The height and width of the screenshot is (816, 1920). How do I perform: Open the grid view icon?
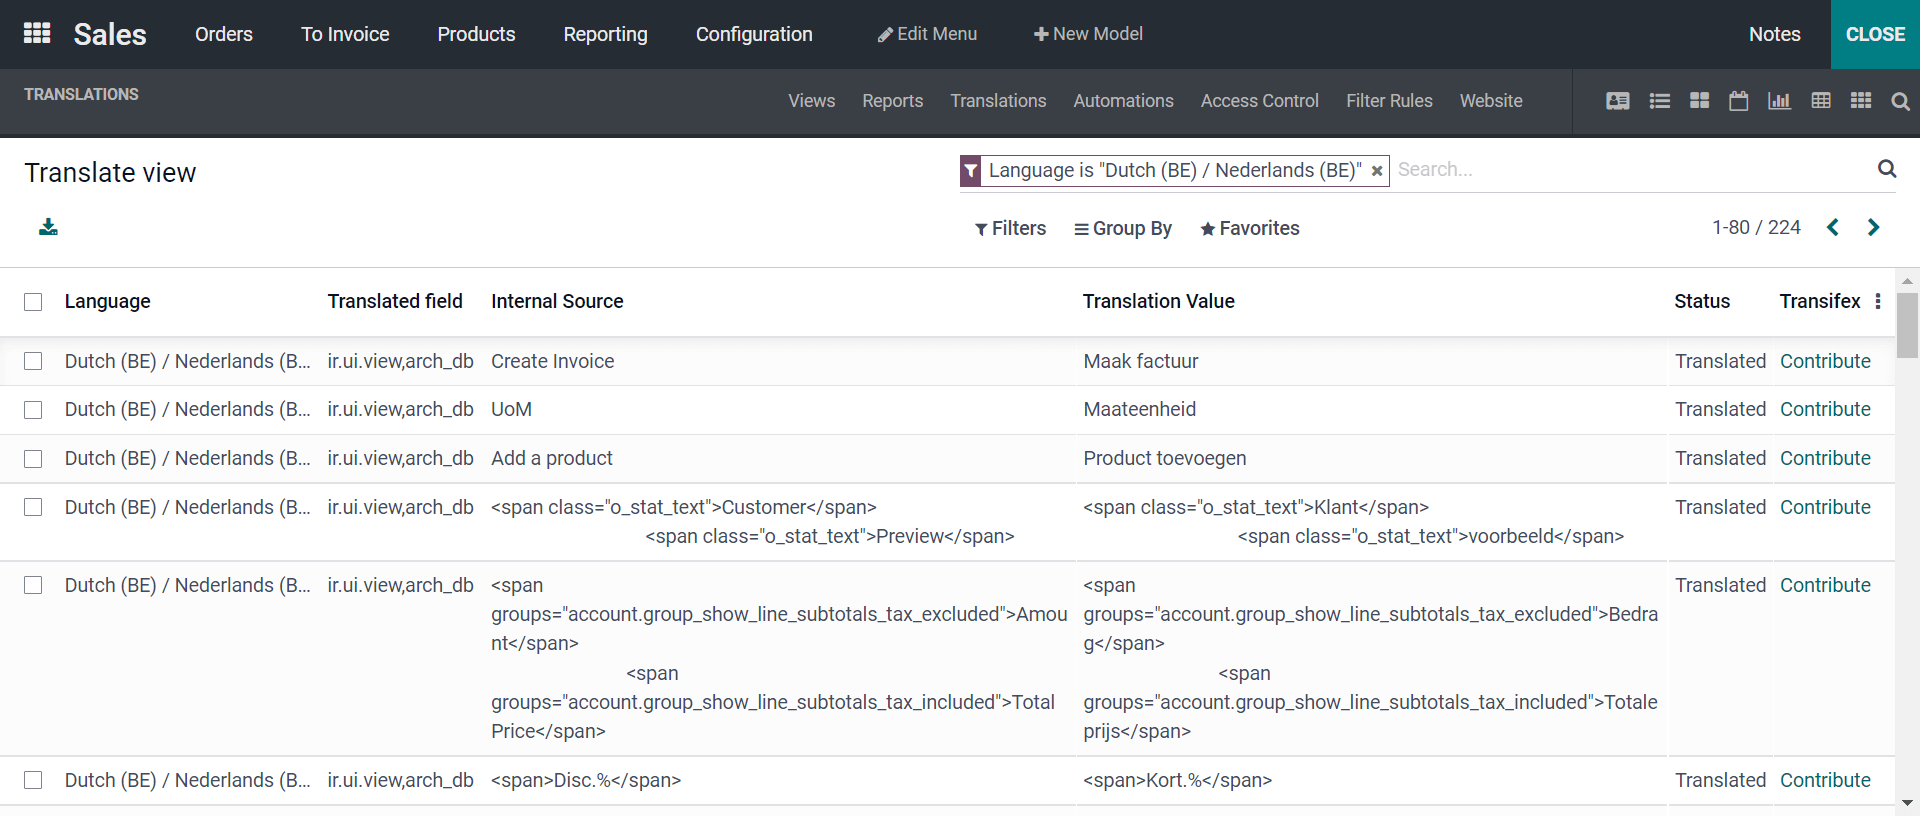pos(1861,101)
